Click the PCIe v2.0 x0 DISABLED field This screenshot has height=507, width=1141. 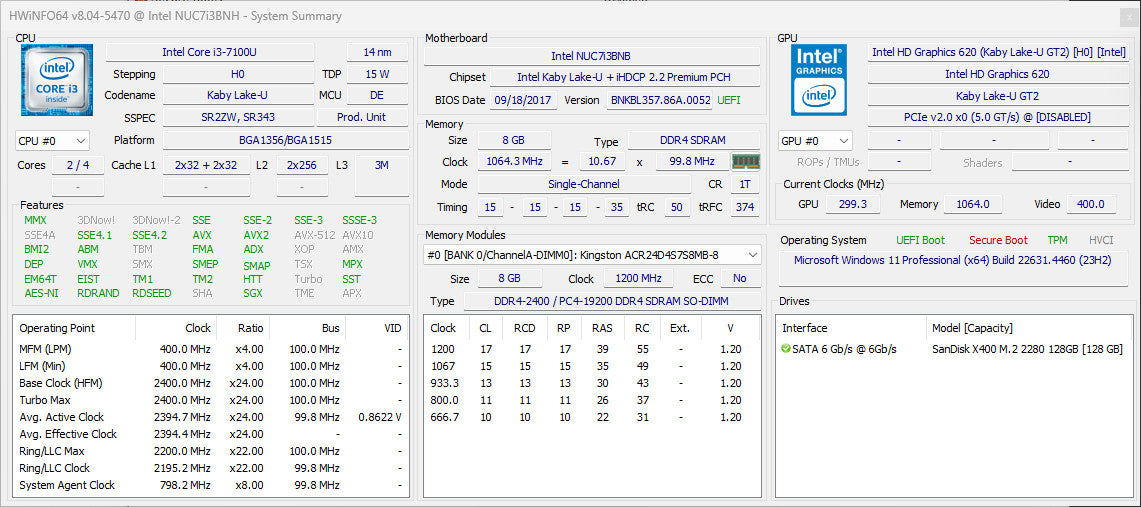999,117
